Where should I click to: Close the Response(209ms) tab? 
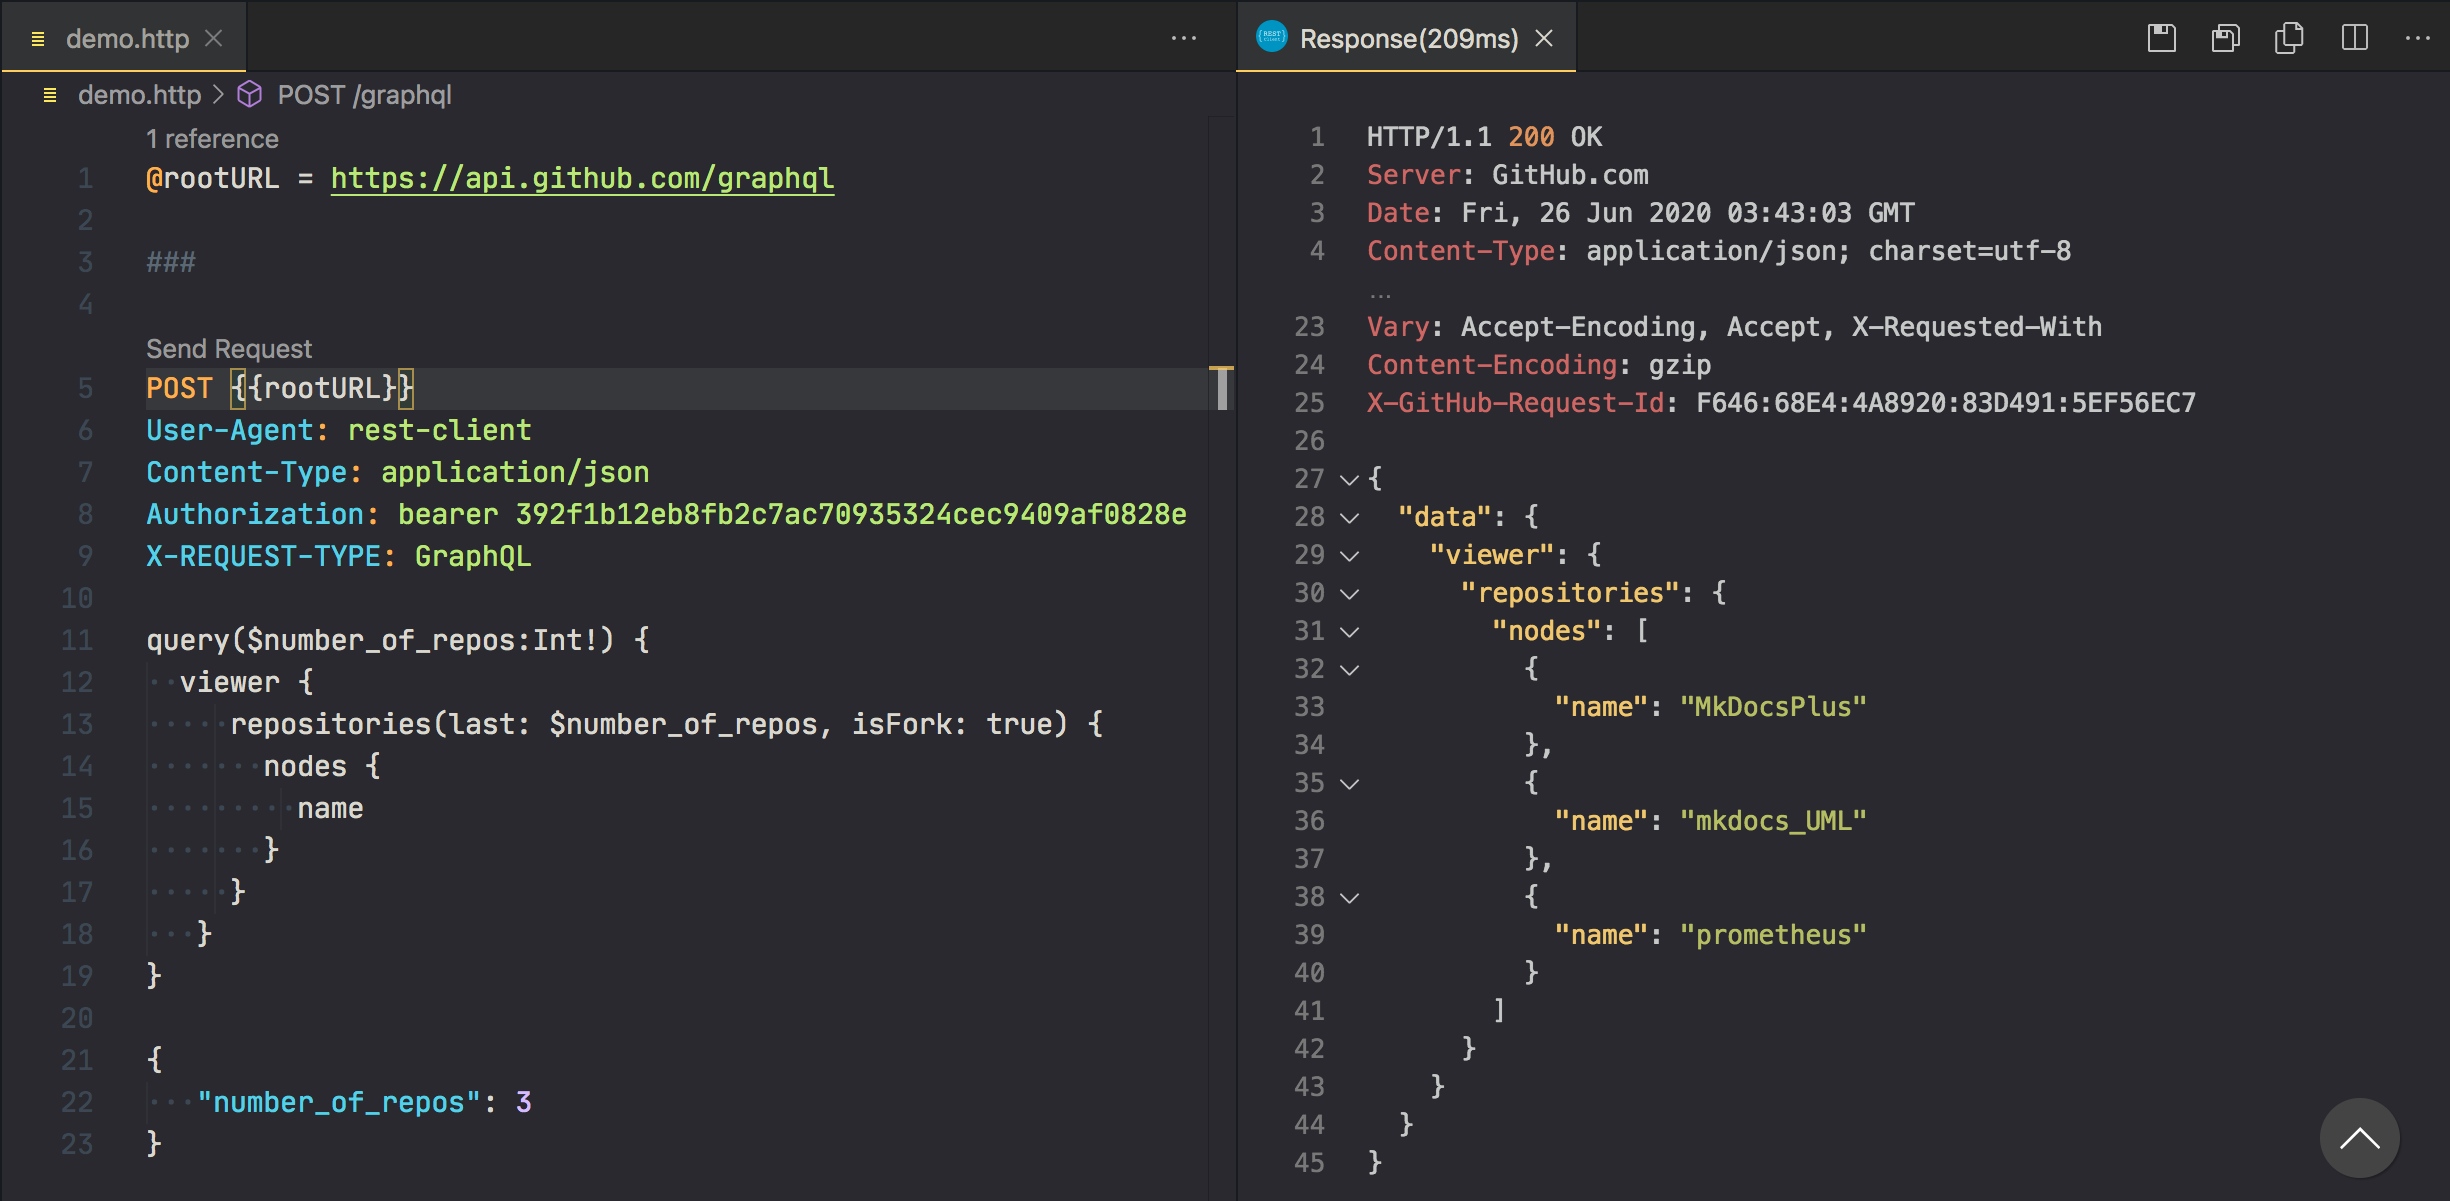click(x=1544, y=38)
